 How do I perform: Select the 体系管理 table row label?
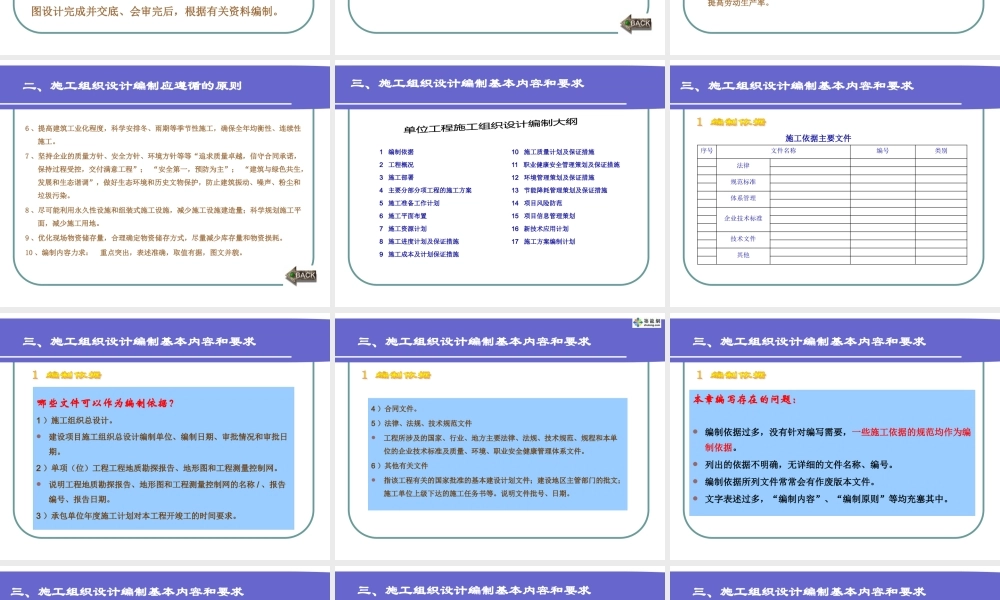pos(743,198)
